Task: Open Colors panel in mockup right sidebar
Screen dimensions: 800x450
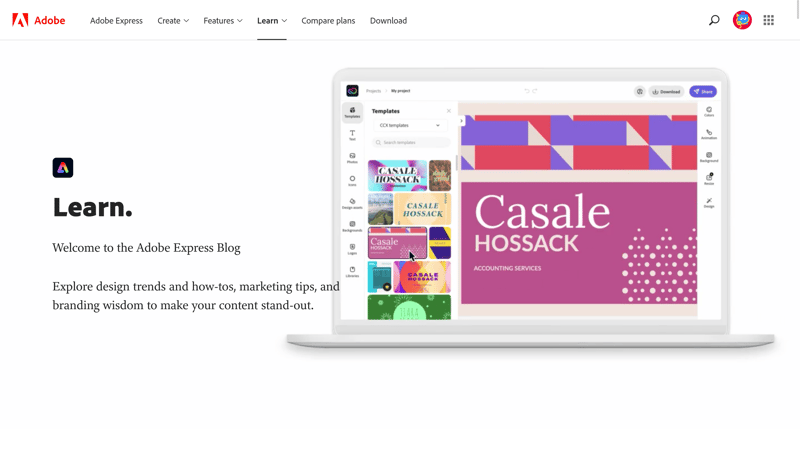Action: (709, 112)
